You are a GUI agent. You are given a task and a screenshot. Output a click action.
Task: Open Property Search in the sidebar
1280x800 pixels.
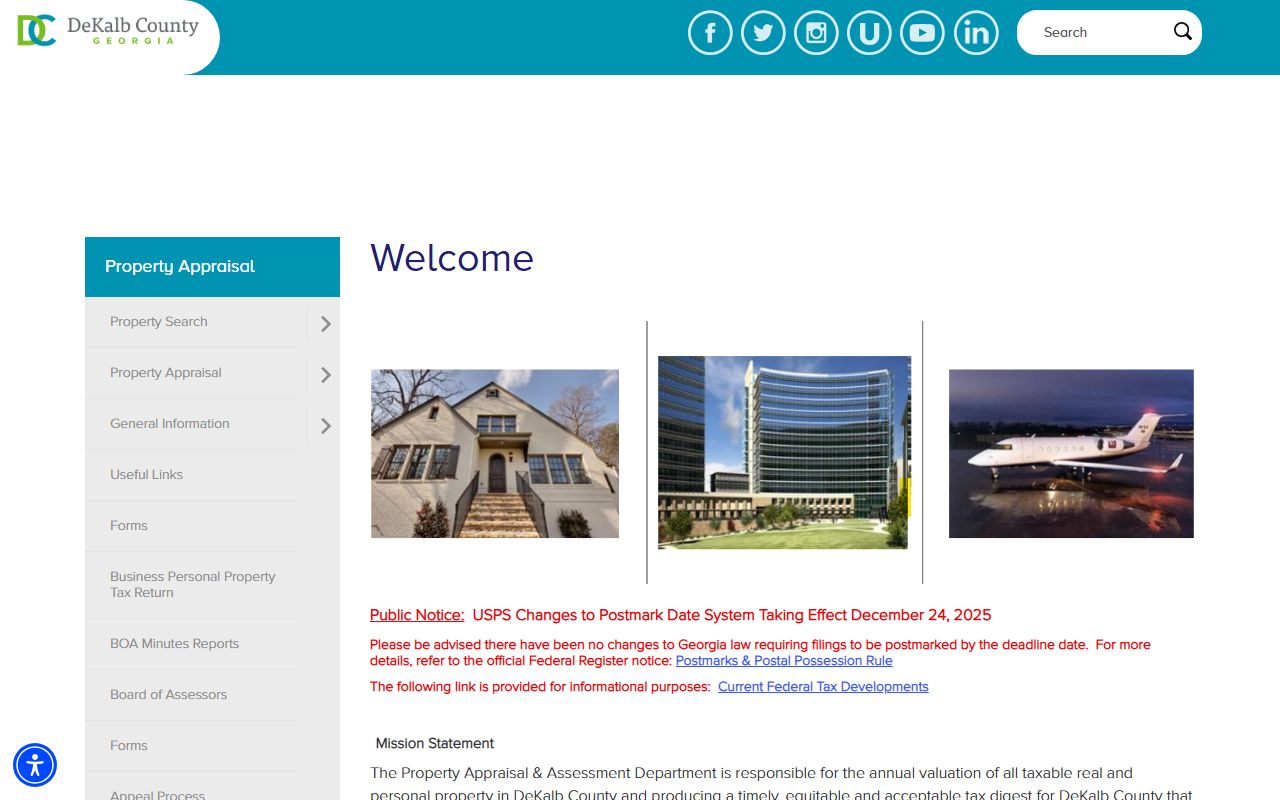159,322
